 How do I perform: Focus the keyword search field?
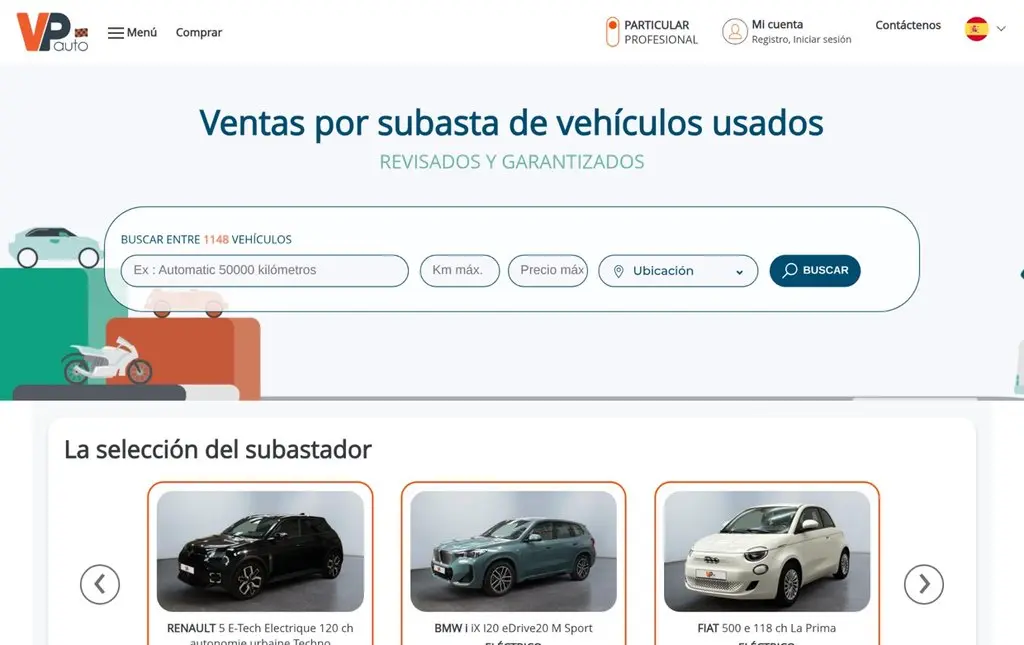[264, 270]
